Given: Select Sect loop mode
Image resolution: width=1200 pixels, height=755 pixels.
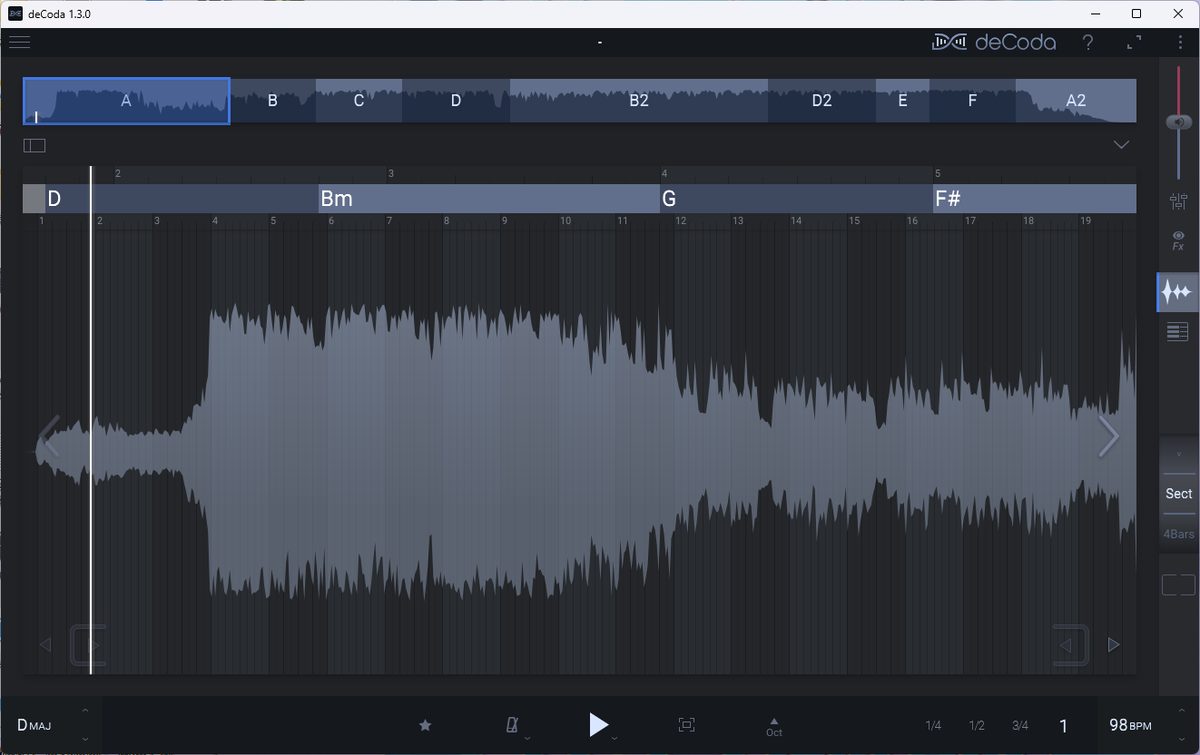Looking at the screenshot, I should pyautogui.click(x=1179, y=493).
